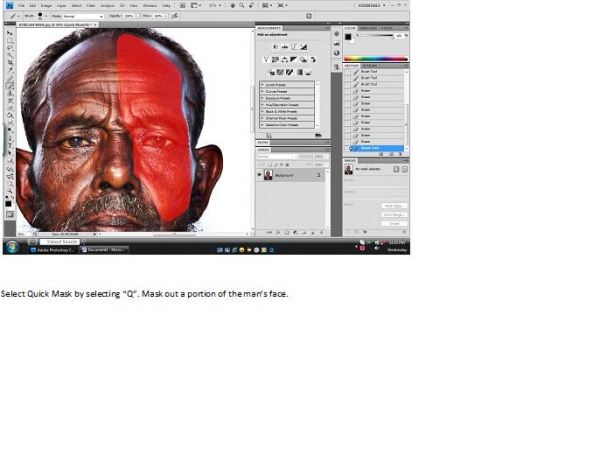
Task: Click the Flow value field
Action: point(158,16)
